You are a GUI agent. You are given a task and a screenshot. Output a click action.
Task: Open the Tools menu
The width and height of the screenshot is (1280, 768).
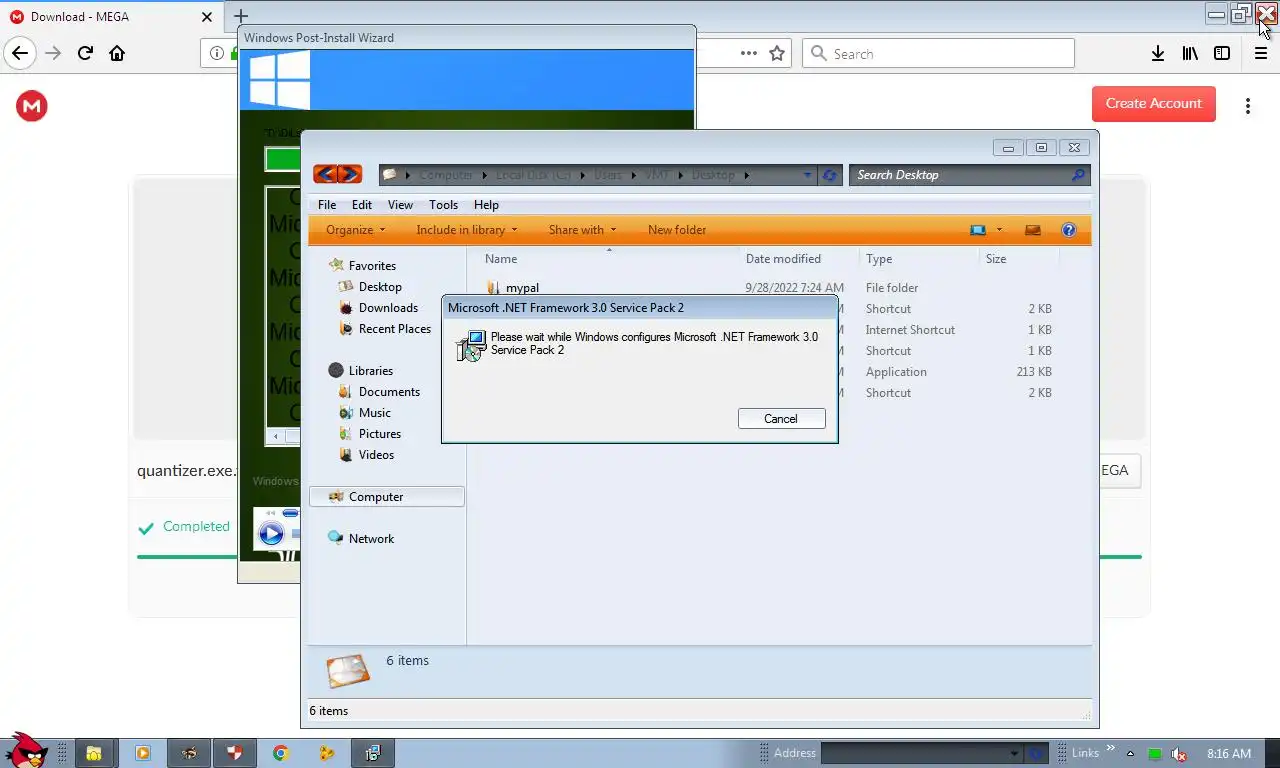tap(443, 205)
